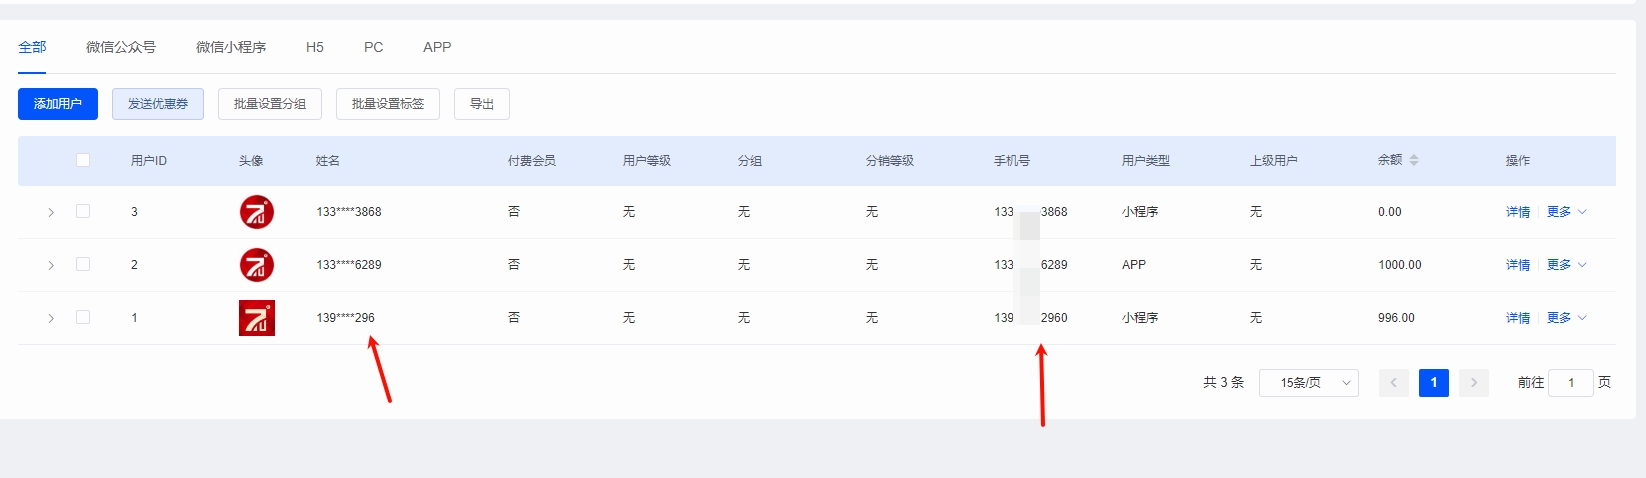This screenshot has width=1646, height=478.
Task: Click the 批量设置标签 button
Action: pyautogui.click(x=388, y=104)
